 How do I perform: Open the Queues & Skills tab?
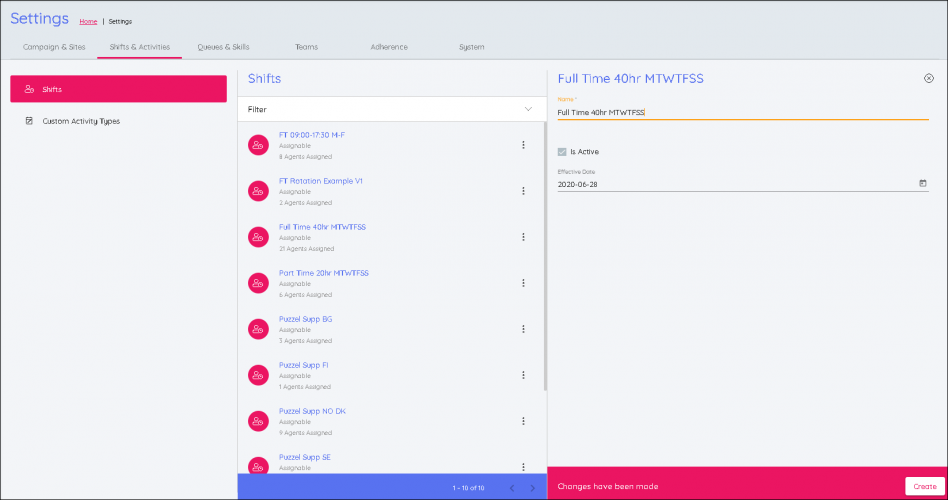click(222, 47)
